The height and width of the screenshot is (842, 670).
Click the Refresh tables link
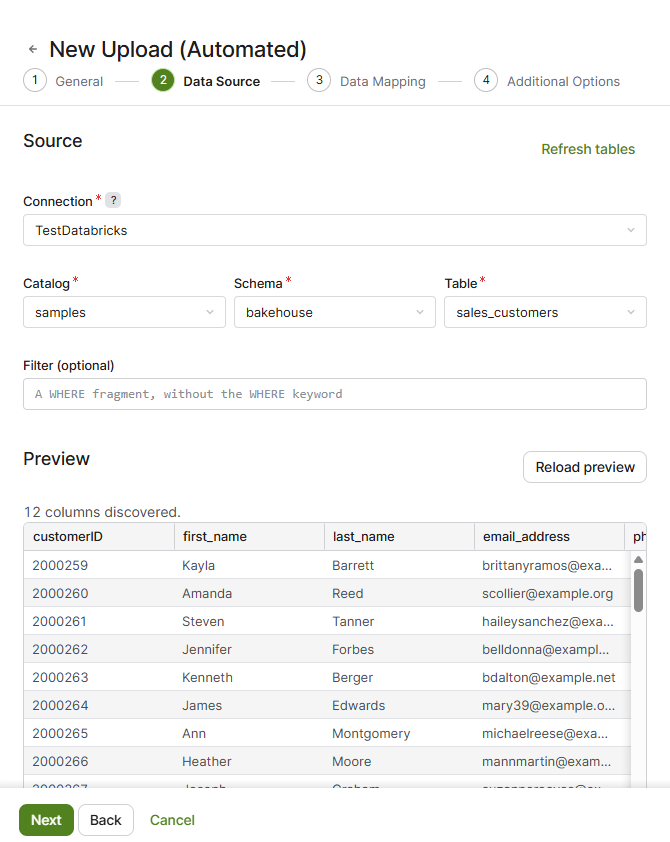coord(588,149)
